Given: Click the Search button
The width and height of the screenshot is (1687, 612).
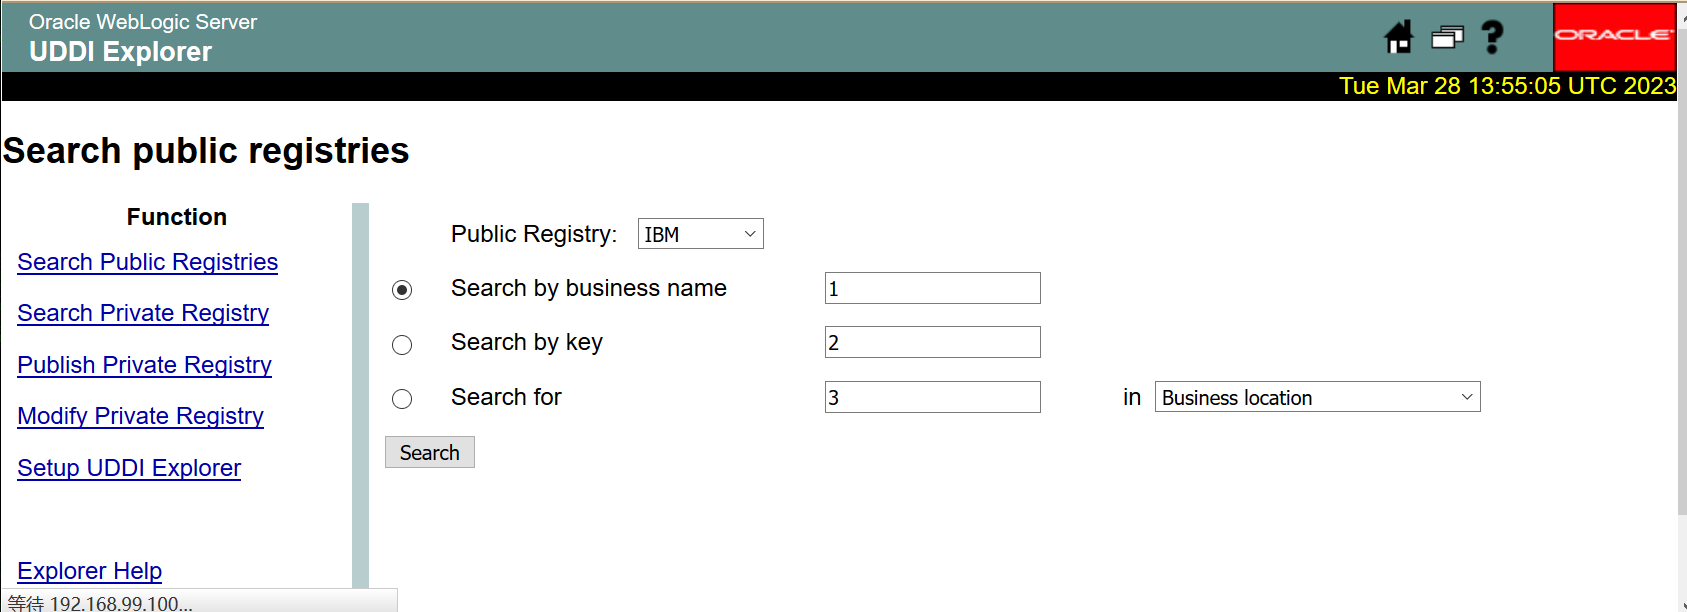Looking at the screenshot, I should tap(429, 452).
